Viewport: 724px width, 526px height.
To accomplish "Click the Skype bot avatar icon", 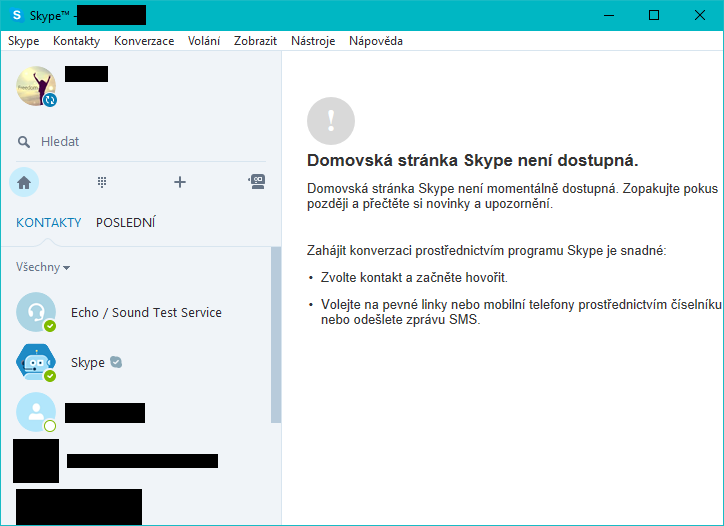I will coord(36,362).
